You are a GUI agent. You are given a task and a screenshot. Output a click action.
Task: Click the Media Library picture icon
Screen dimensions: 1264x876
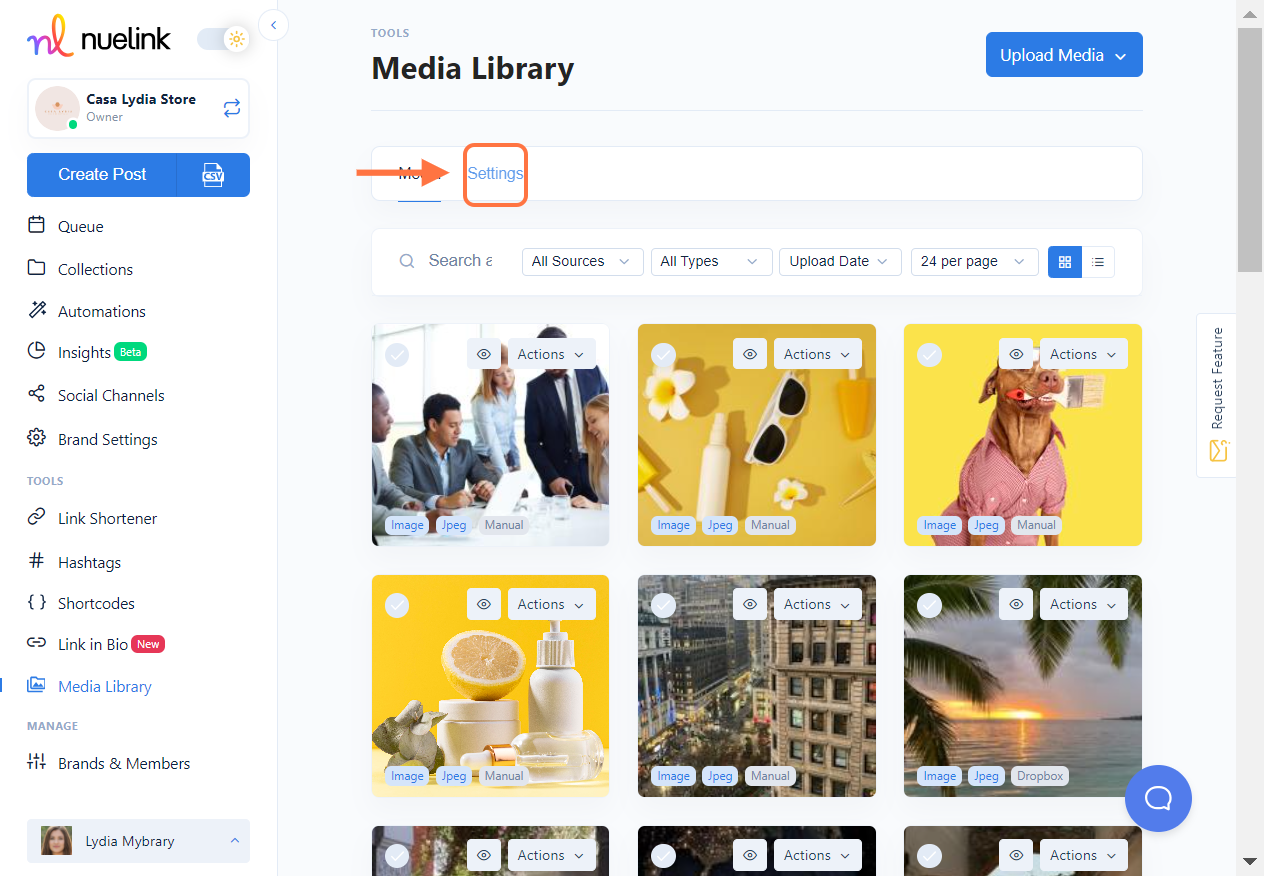click(x=37, y=685)
